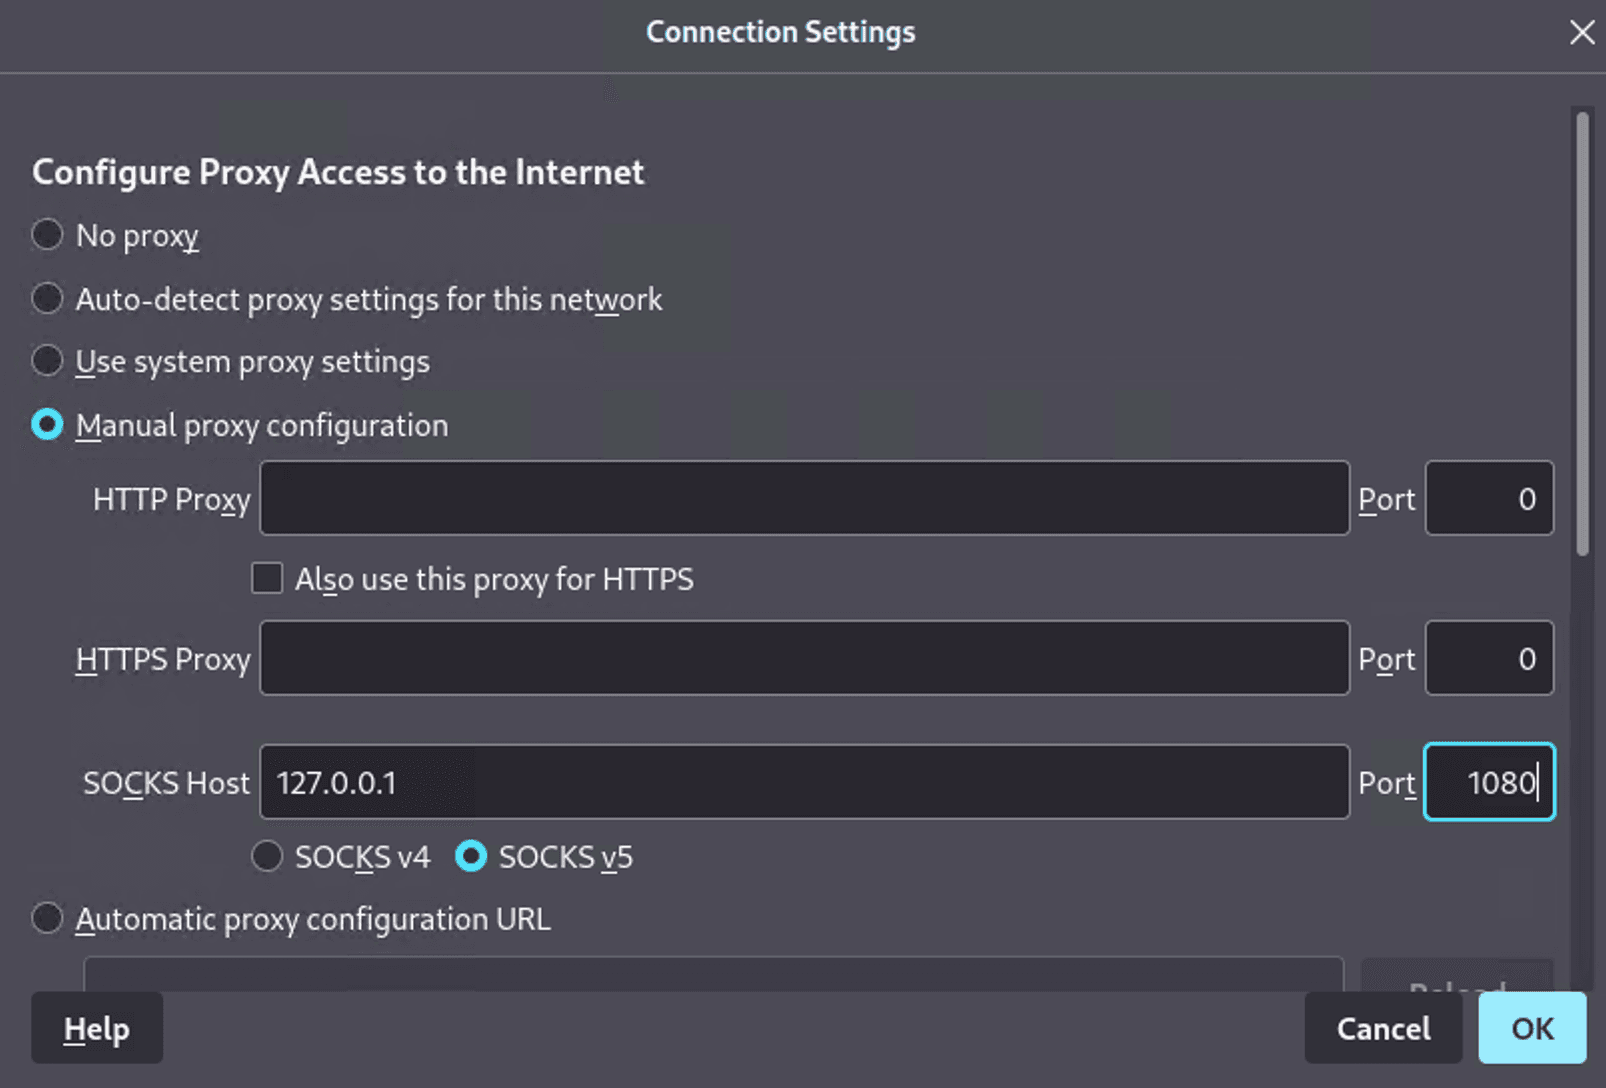This screenshot has width=1606, height=1088.
Task: Choose Auto-detect proxy settings for this network
Action: 47,298
